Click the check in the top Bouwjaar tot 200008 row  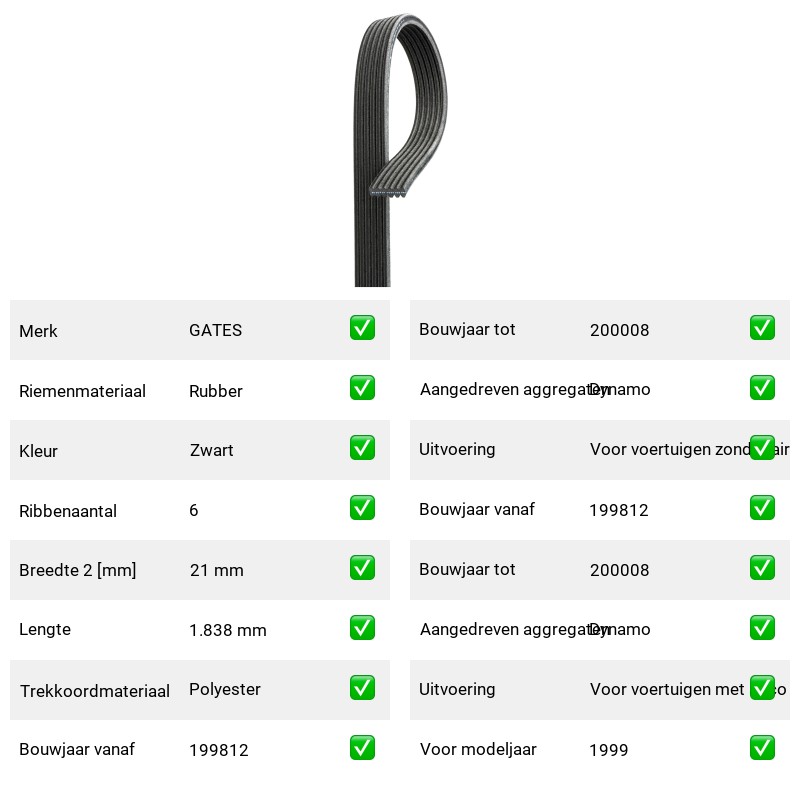762,328
